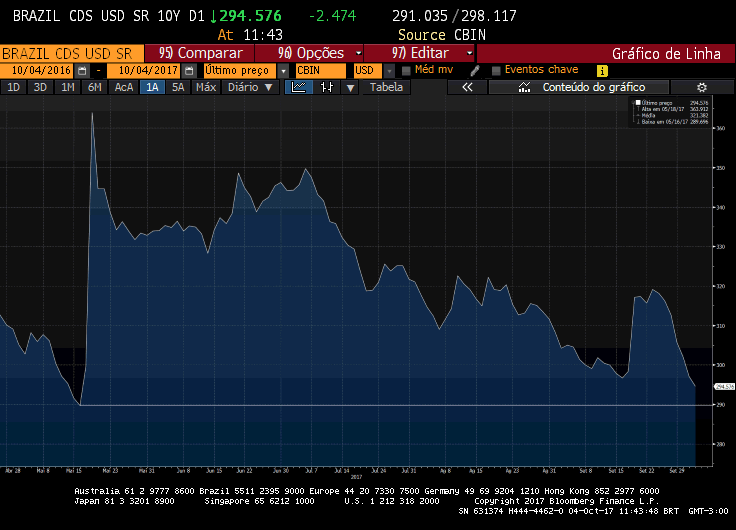Switch to the bar/candle chart icon
This screenshot has height=530, width=736.
[326, 87]
